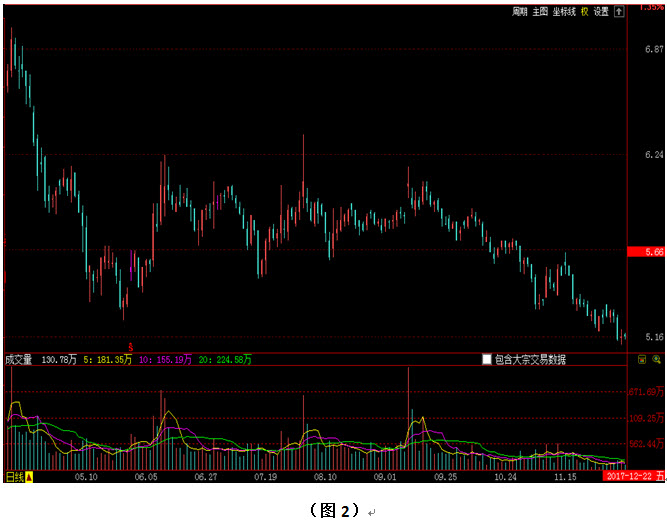Click the red 5.66 price marker on axis
This screenshot has width=667, height=532.
click(x=645, y=252)
